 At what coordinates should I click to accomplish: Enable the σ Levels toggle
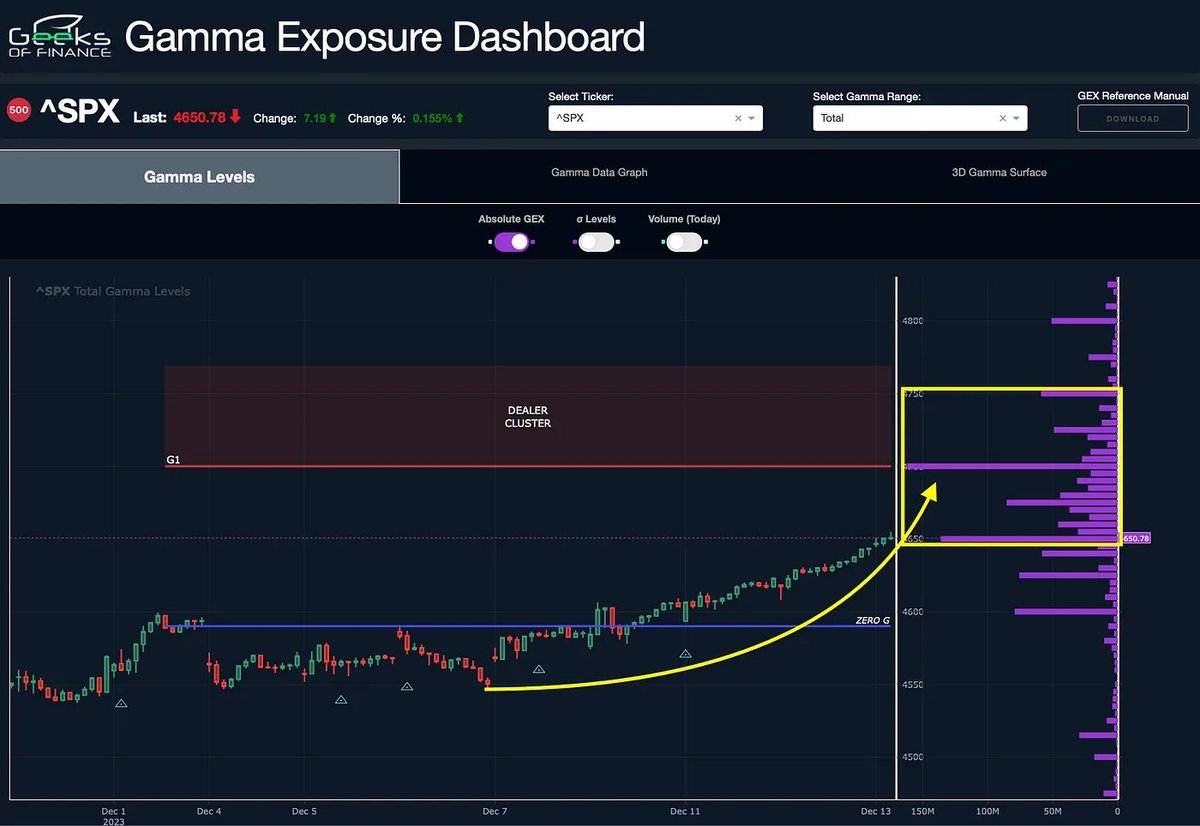[597, 241]
